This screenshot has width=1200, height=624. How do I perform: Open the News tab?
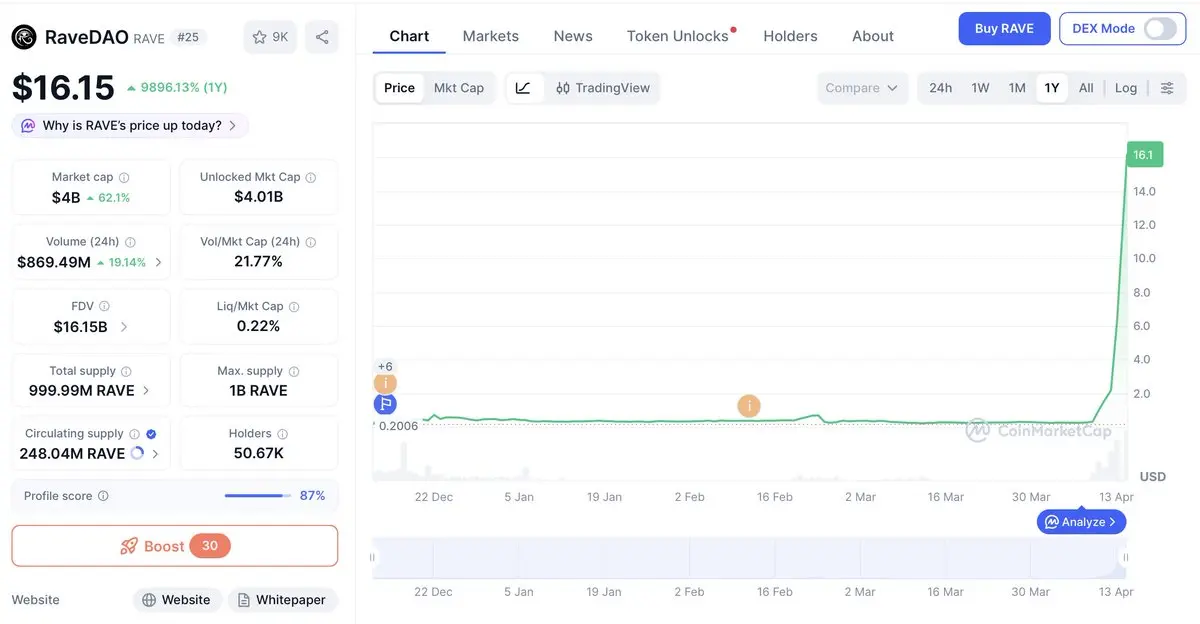point(573,36)
